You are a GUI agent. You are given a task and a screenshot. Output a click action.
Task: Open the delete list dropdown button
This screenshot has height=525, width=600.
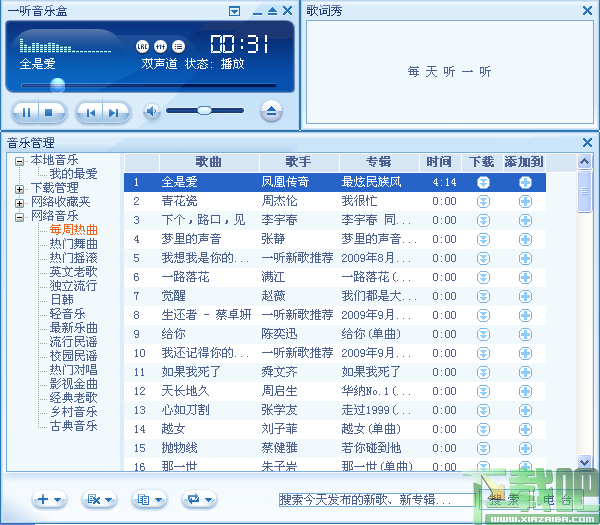click(x=99, y=499)
